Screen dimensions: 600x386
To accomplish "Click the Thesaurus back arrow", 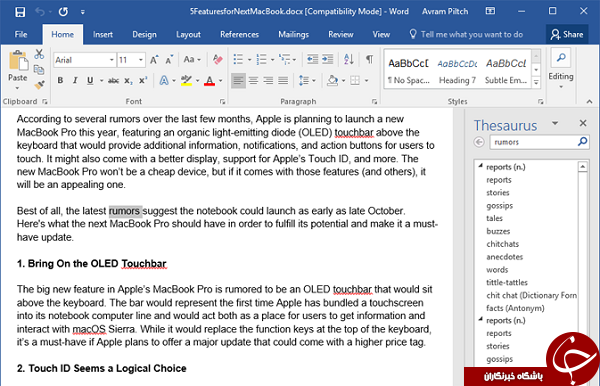I will coord(479,142).
